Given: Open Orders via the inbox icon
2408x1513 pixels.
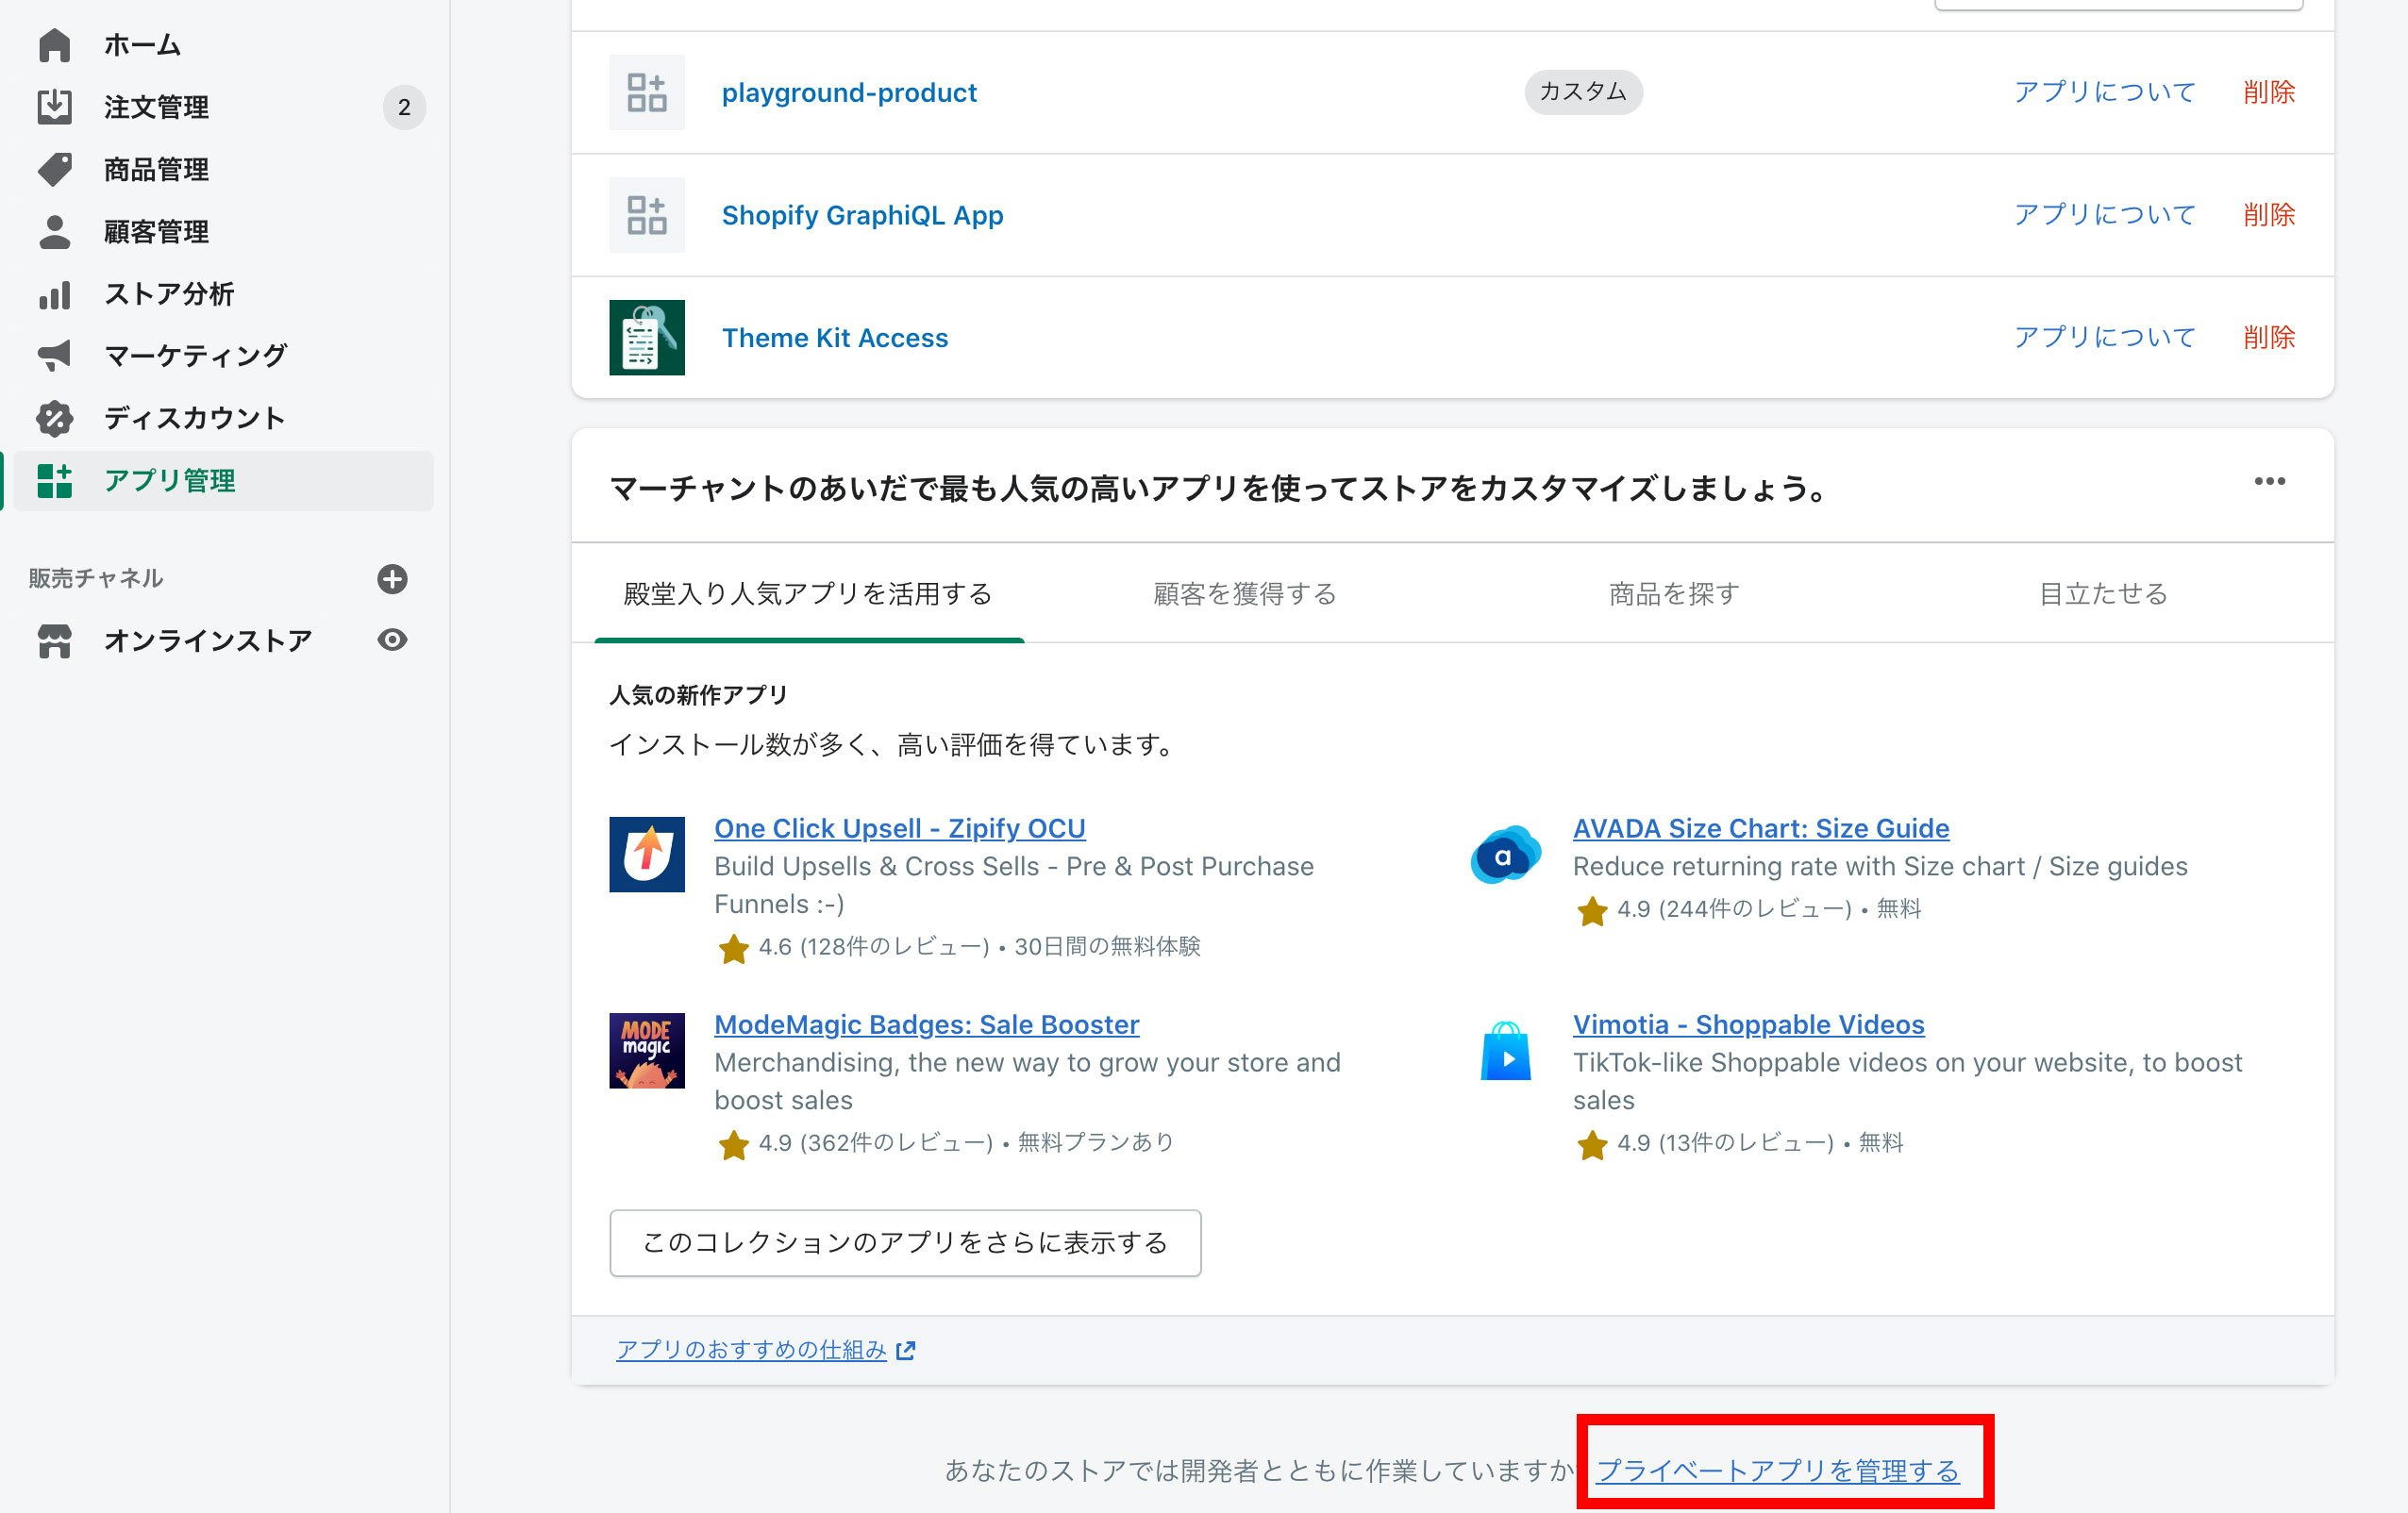Looking at the screenshot, I should coord(54,107).
